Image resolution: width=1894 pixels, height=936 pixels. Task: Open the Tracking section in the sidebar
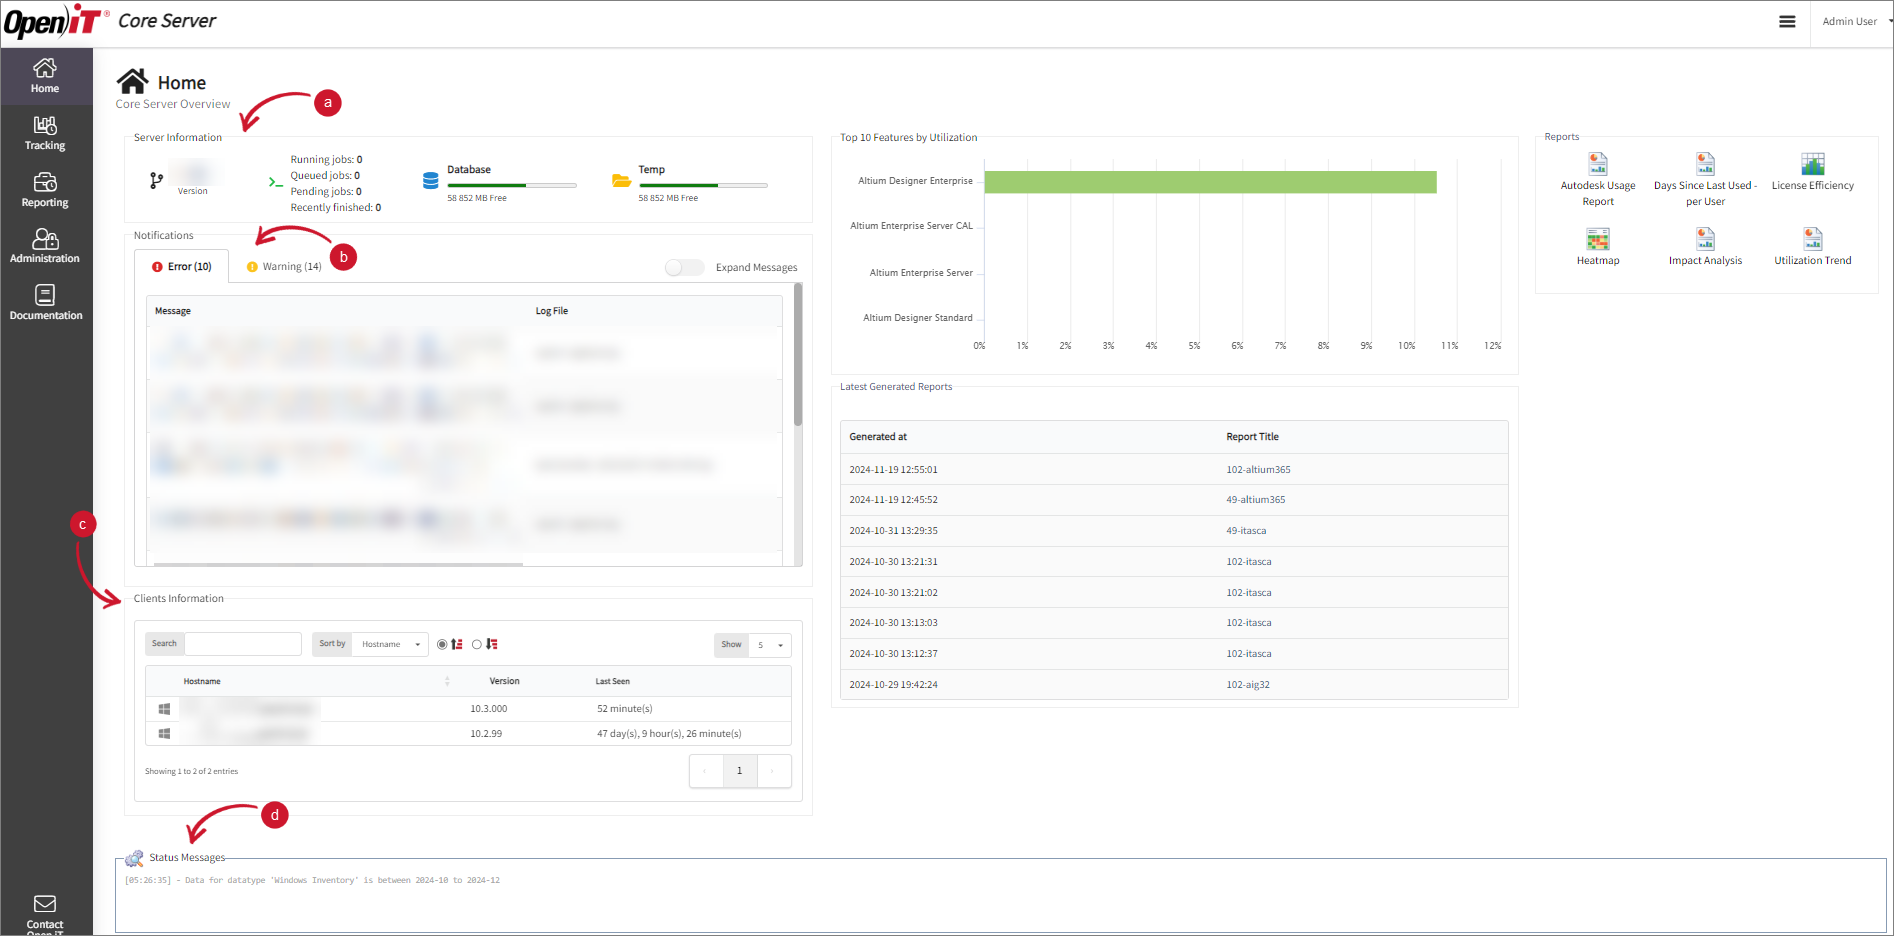click(45, 132)
